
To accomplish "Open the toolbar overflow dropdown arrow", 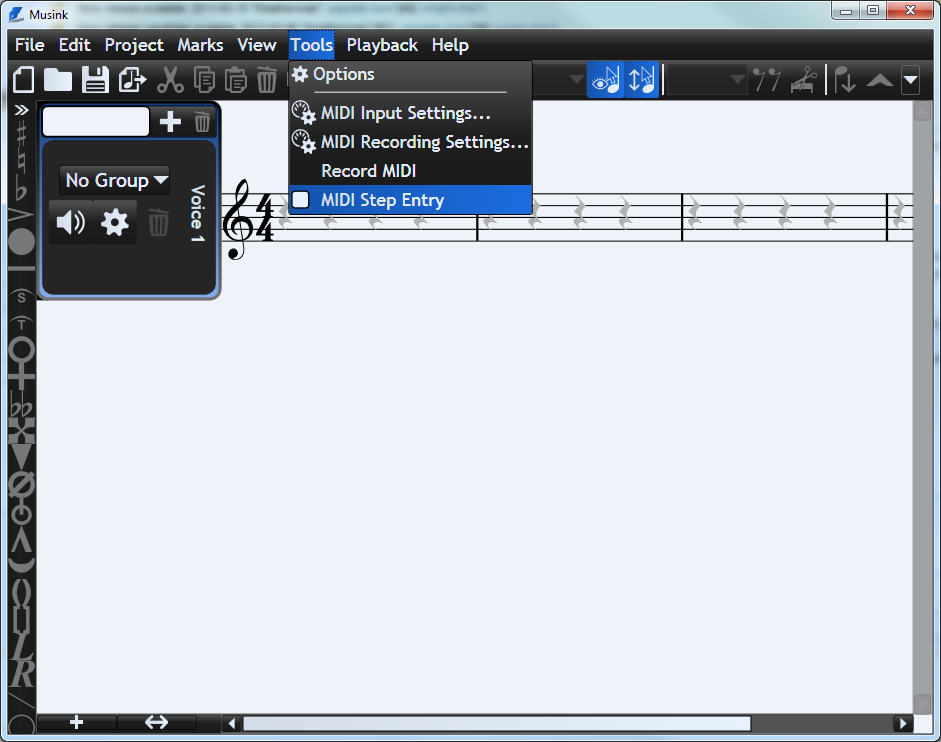I will tap(909, 80).
